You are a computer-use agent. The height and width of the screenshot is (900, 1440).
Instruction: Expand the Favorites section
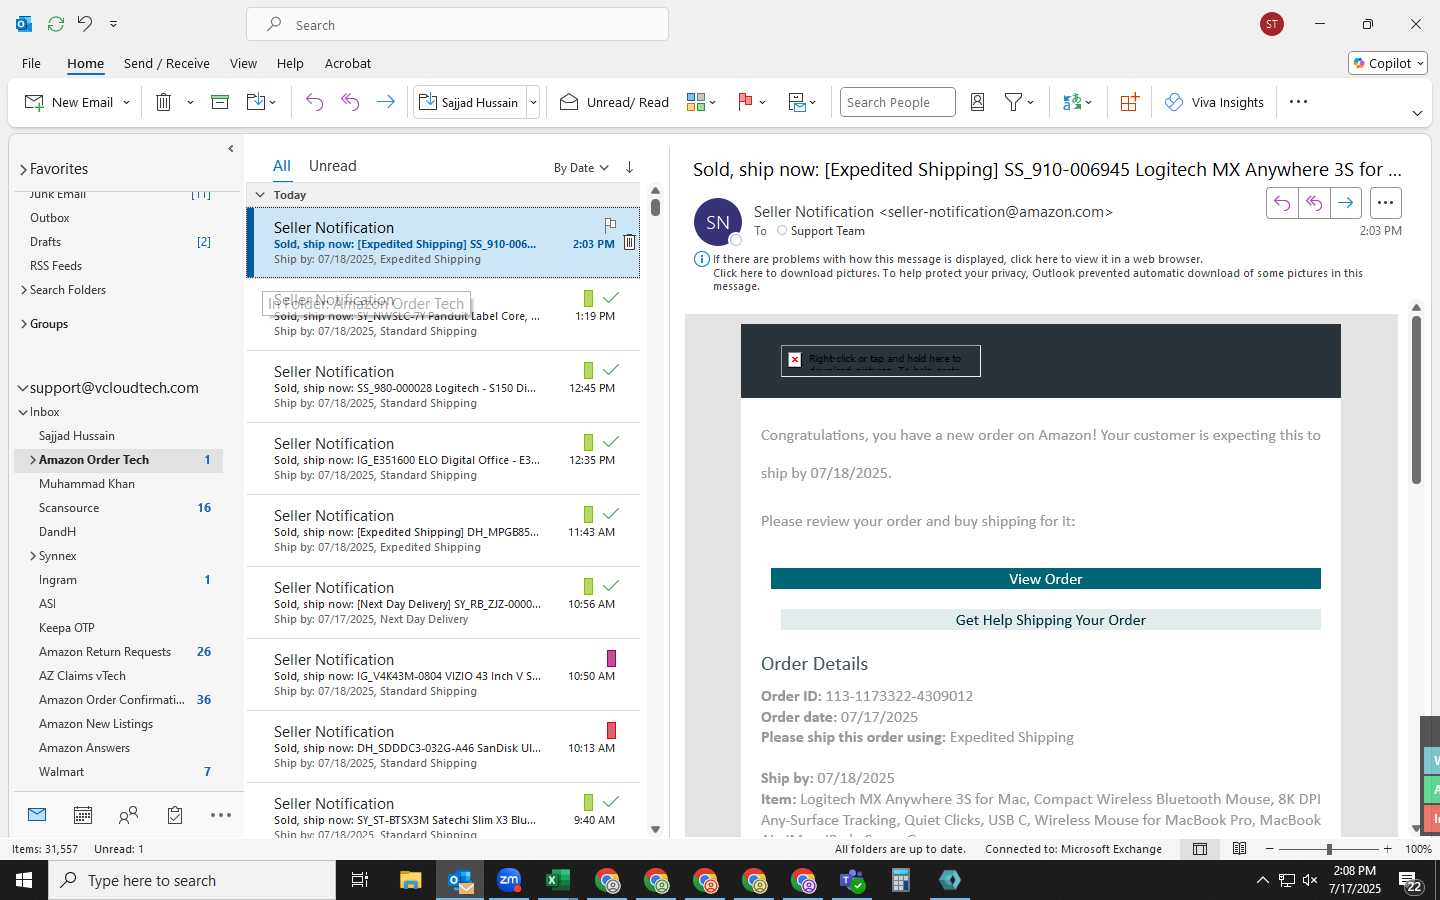pyautogui.click(x=23, y=170)
